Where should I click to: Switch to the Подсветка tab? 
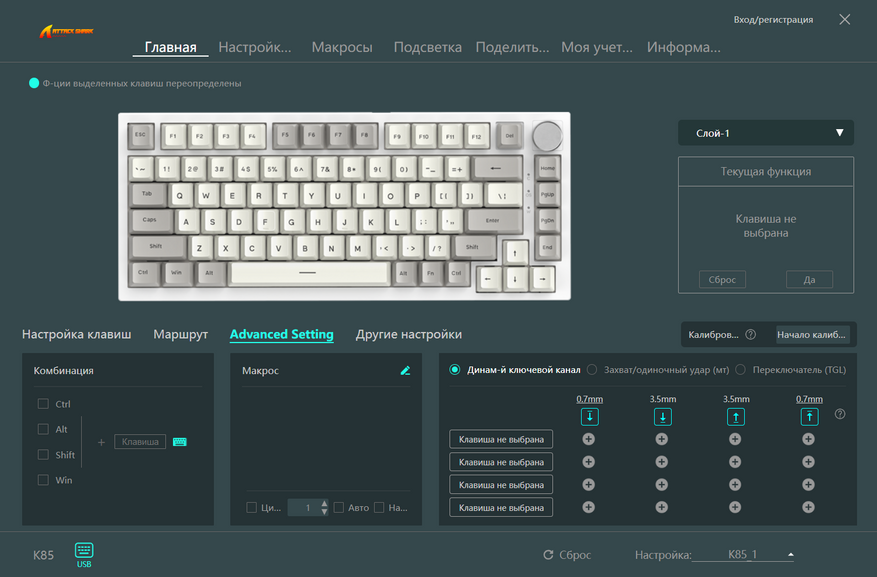click(427, 47)
